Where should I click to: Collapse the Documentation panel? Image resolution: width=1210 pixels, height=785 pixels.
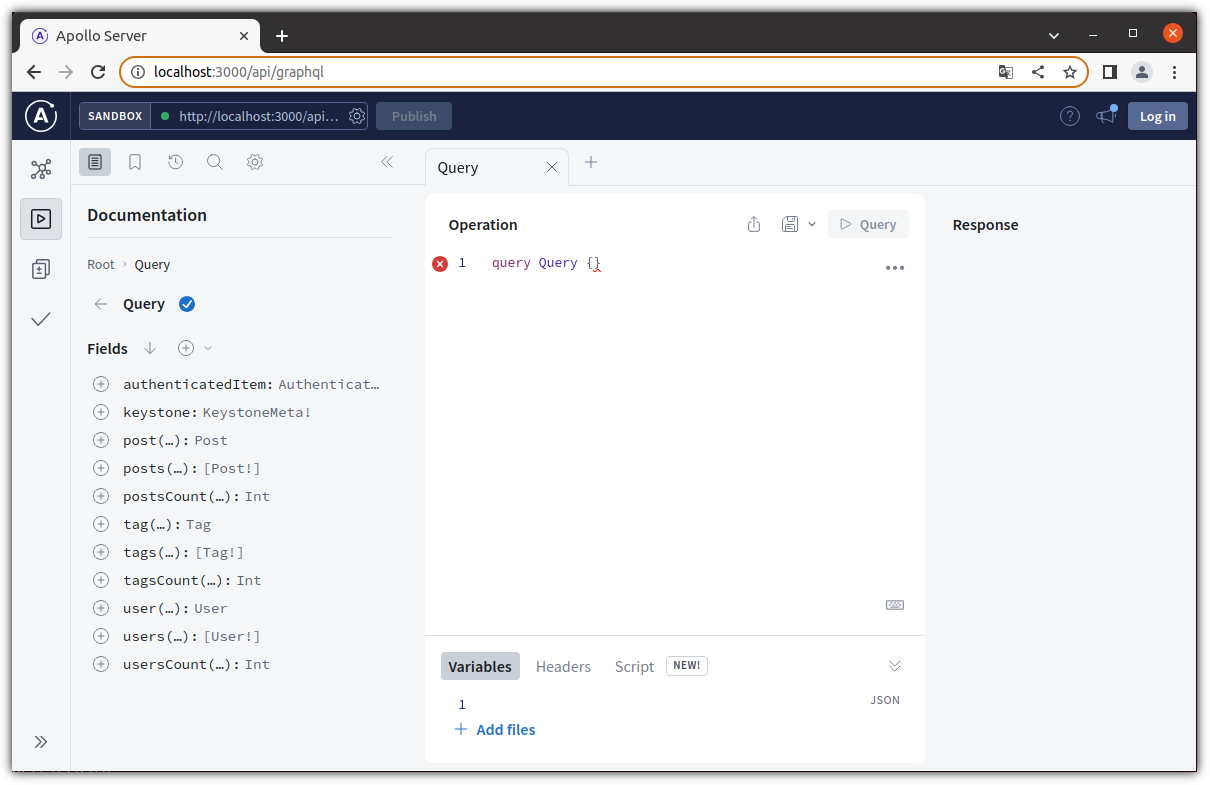pyautogui.click(x=387, y=162)
